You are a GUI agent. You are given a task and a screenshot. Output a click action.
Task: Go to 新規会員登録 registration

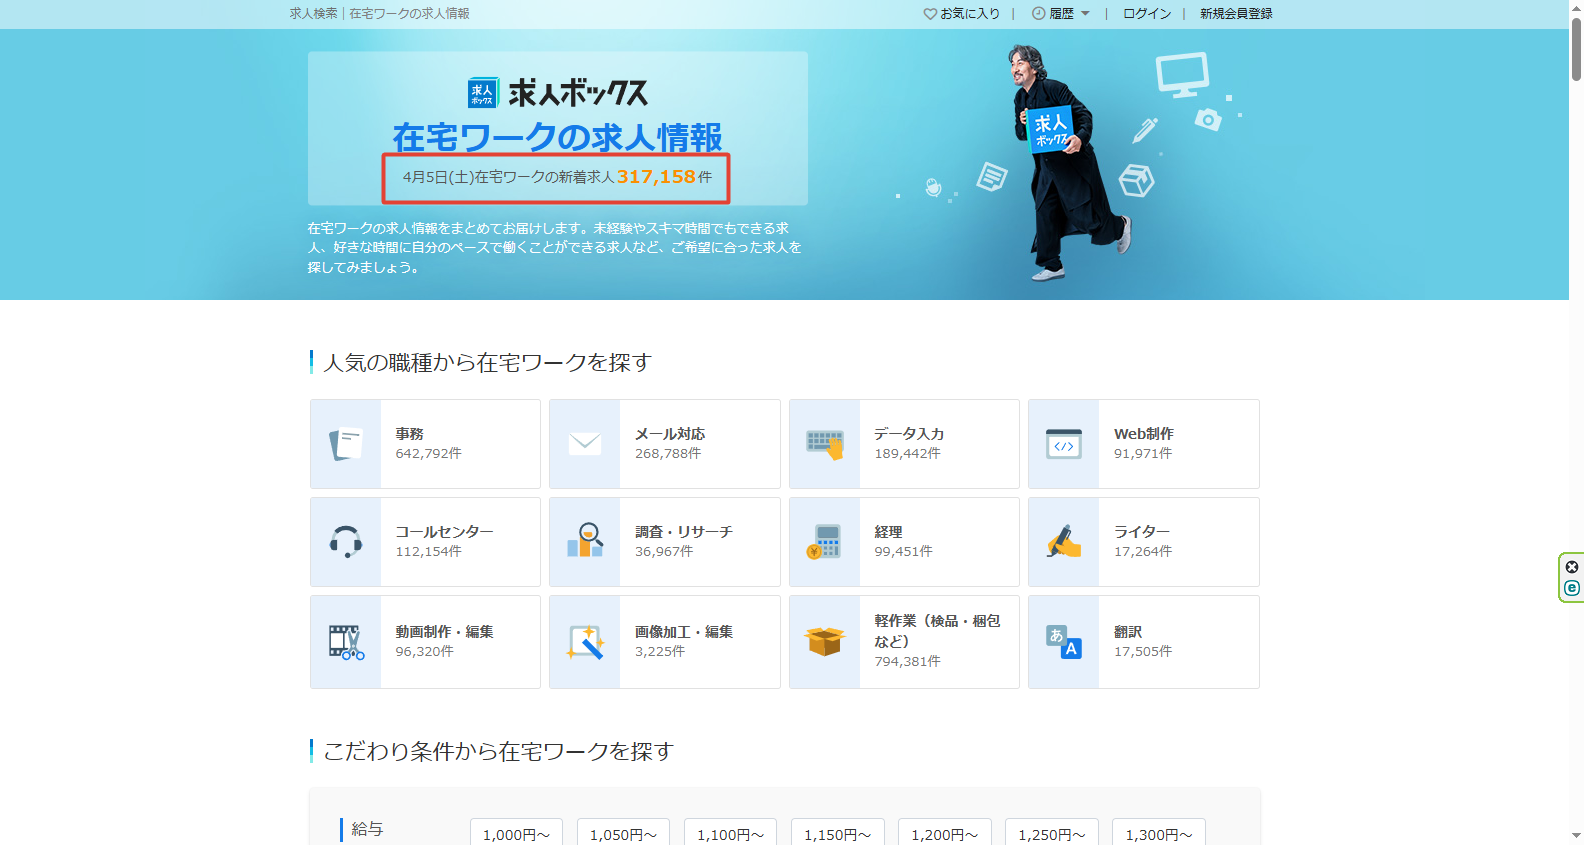coord(1236,14)
